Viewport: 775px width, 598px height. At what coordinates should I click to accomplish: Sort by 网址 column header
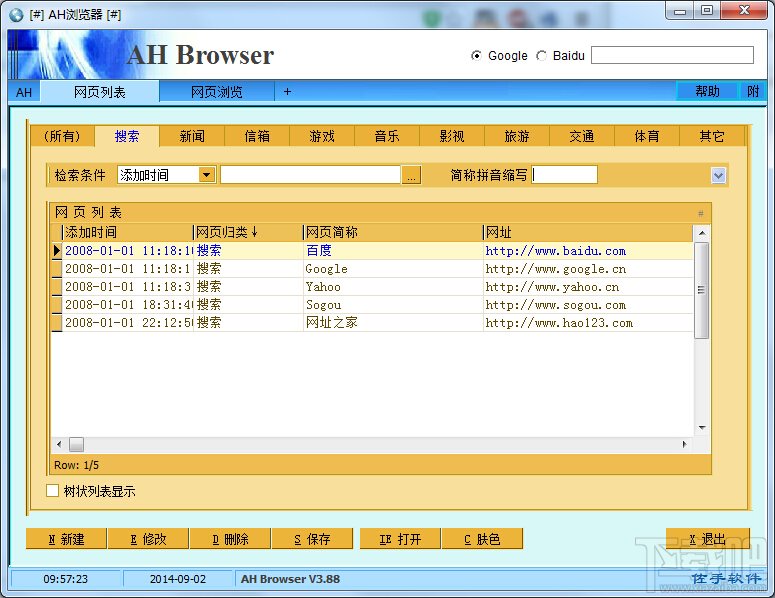click(588, 232)
